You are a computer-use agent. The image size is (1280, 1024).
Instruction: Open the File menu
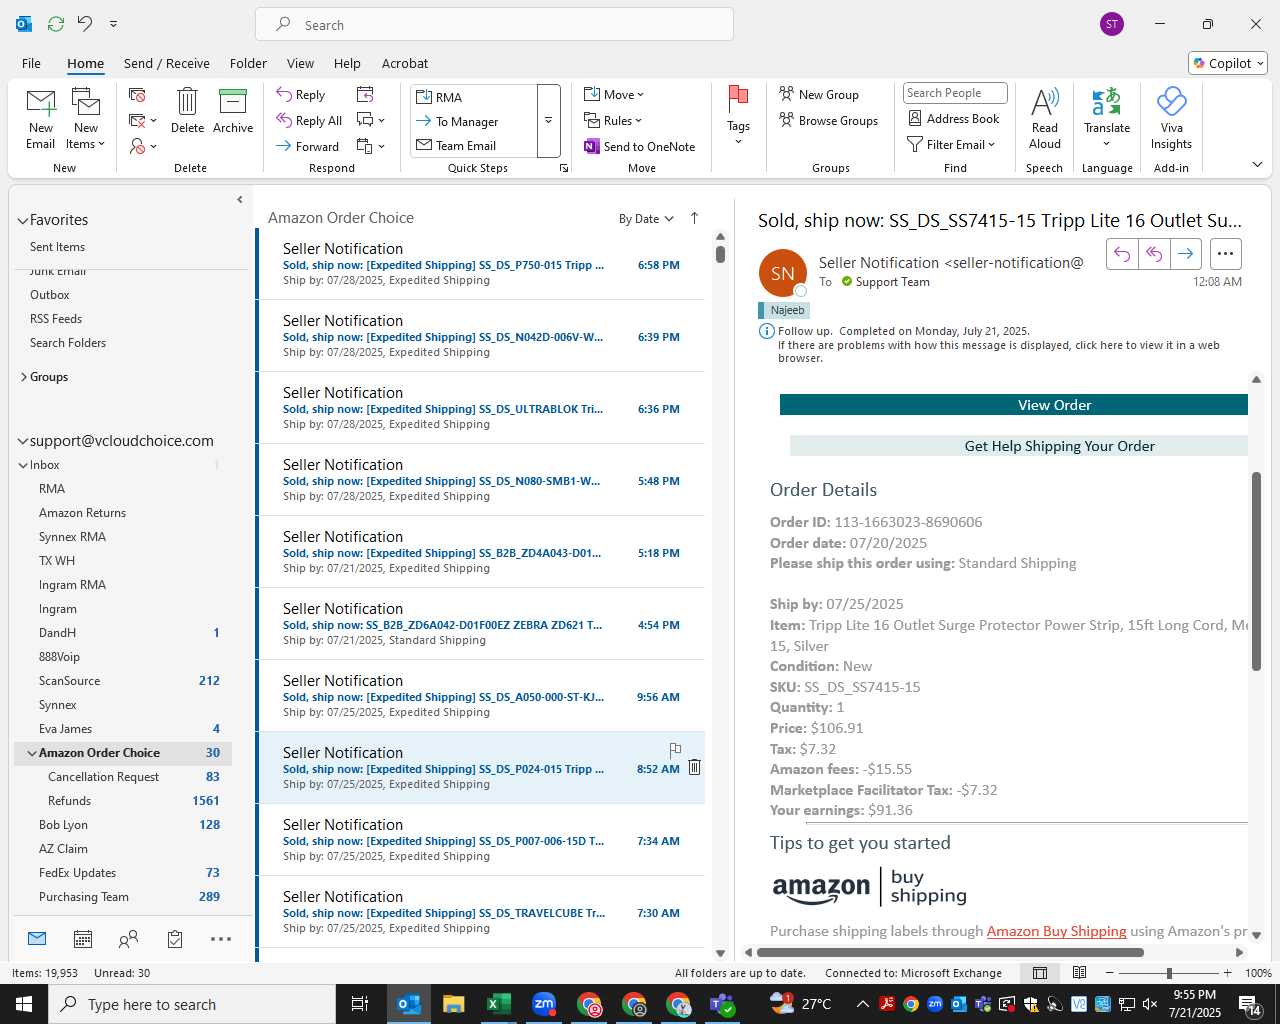32,63
